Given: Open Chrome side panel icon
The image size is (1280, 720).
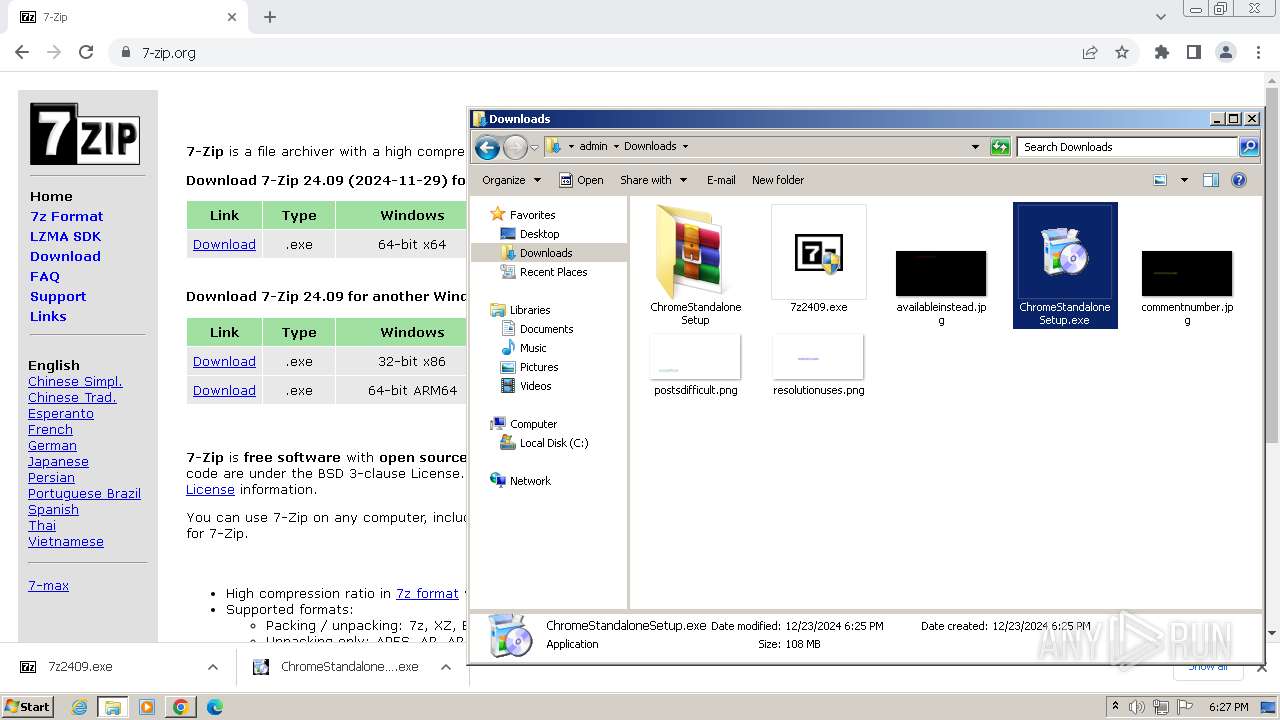Looking at the screenshot, I should coord(1194,53).
